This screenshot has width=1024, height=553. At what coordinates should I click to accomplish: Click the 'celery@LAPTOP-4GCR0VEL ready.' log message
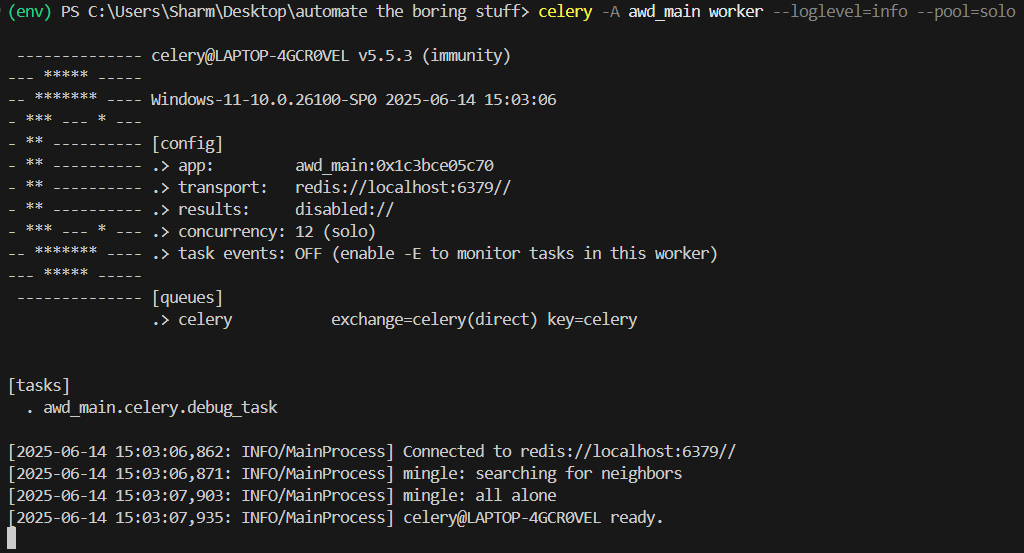coord(533,518)
